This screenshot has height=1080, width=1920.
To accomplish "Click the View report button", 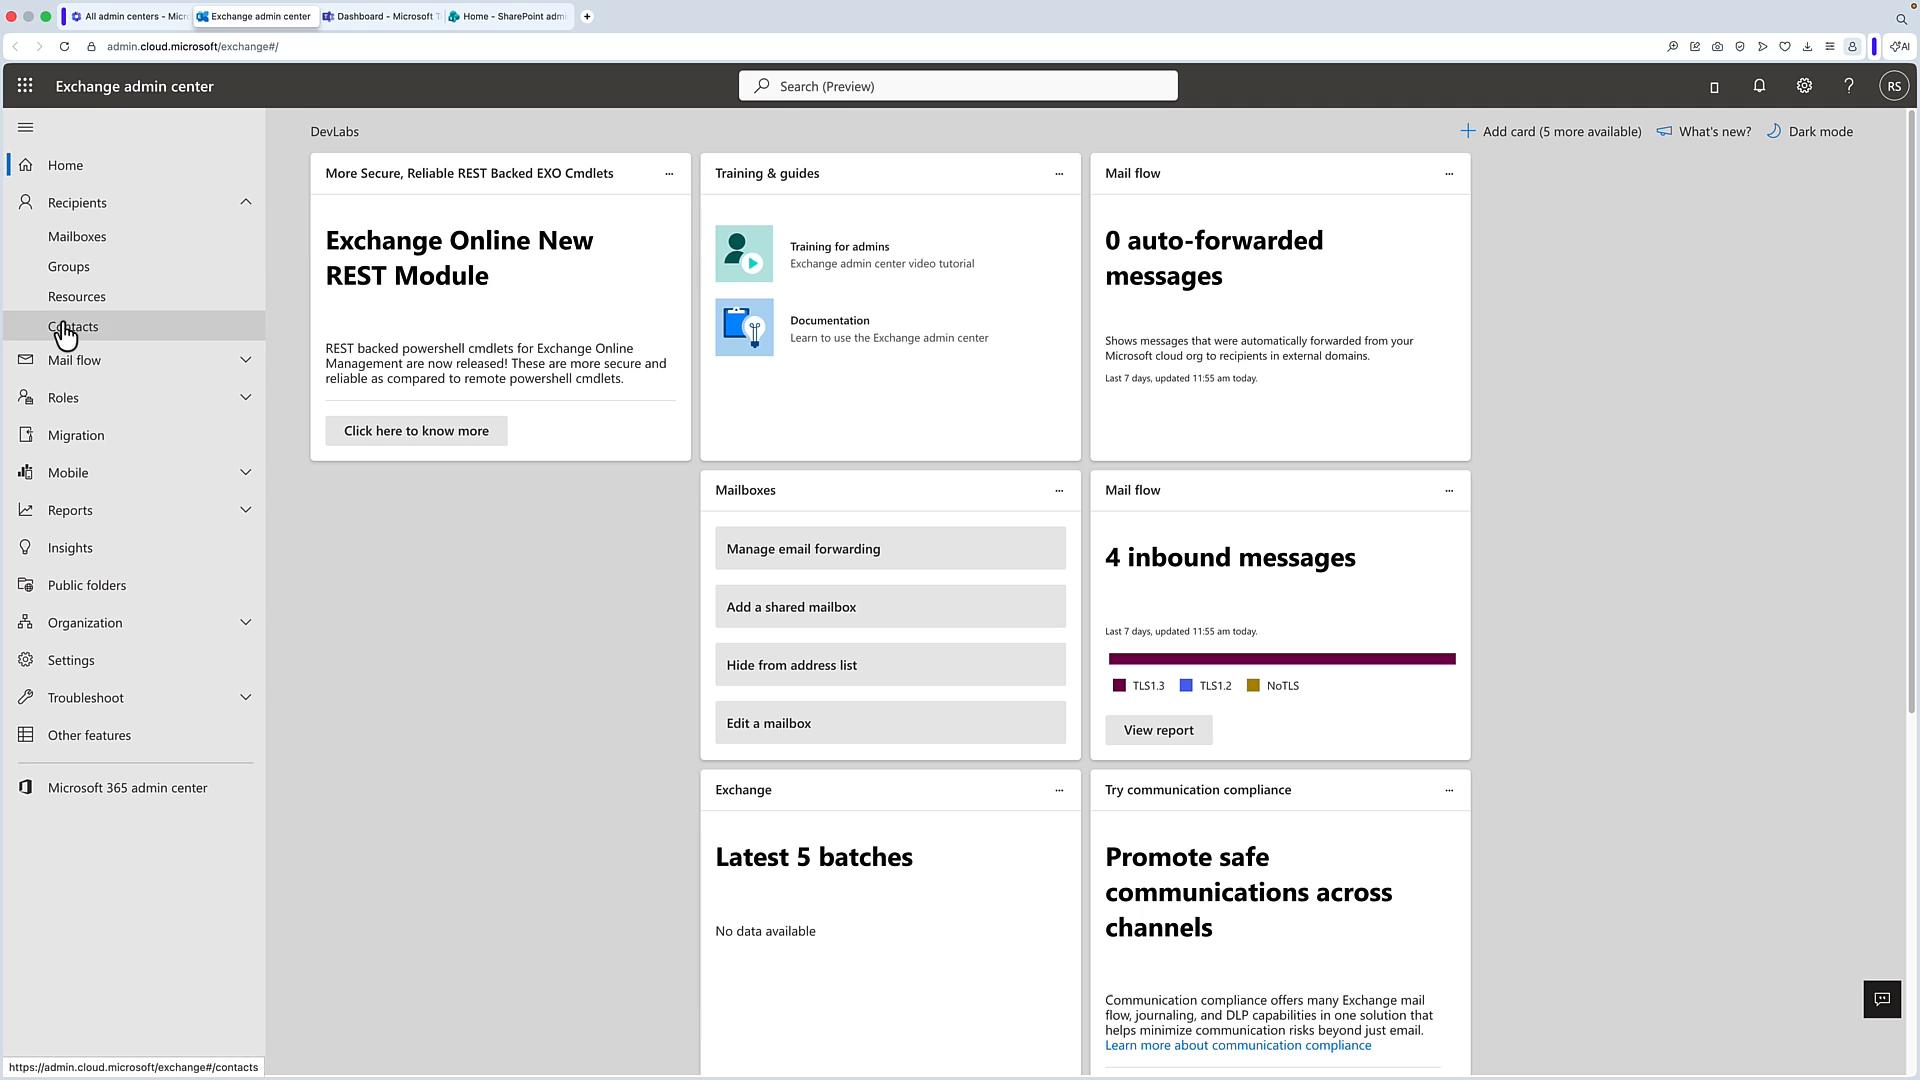I will pos(1158,730).
